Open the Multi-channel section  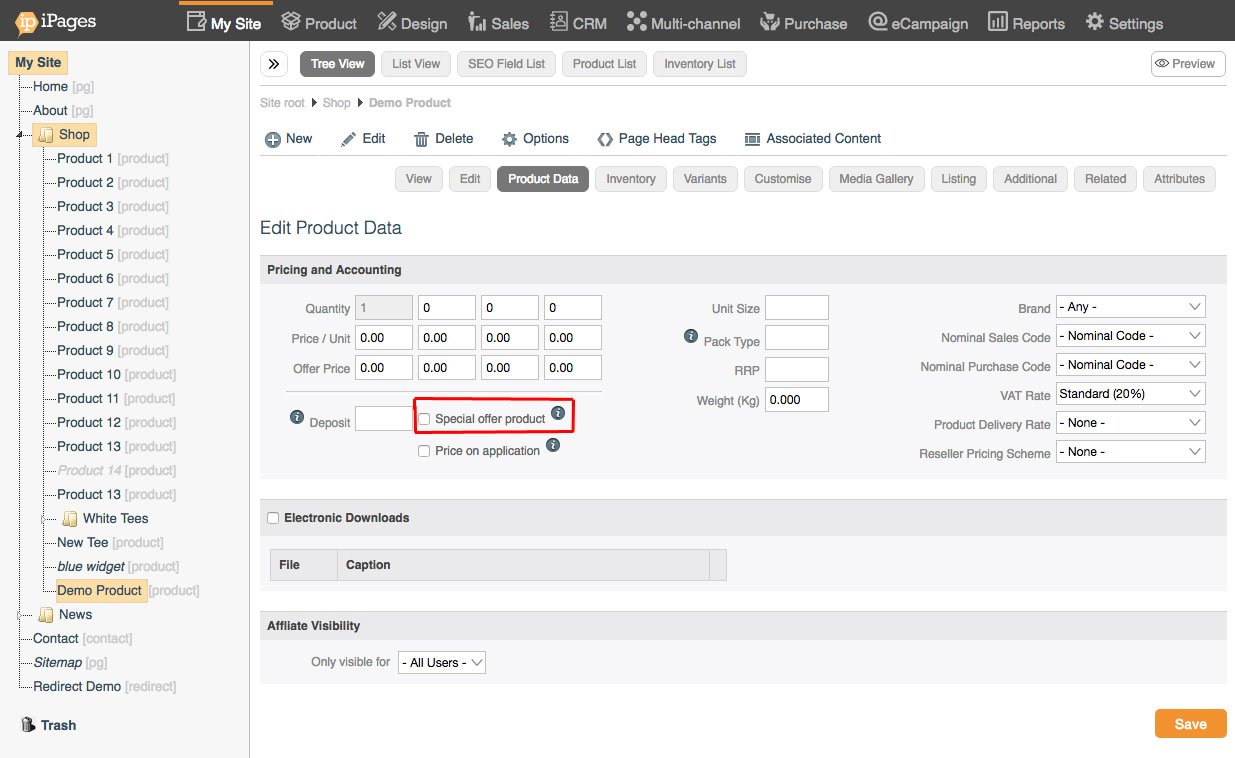pyautogui.click(x=683, y=23)
